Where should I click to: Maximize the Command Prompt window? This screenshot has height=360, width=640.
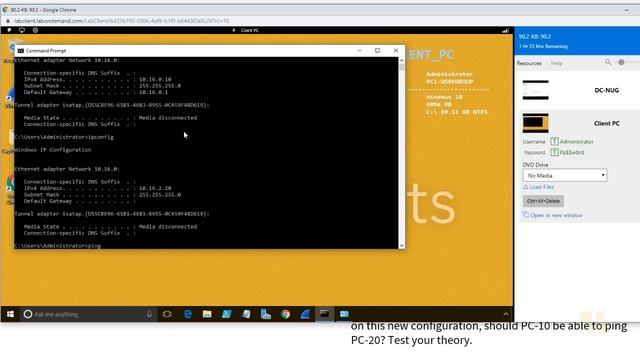click(378, 51)
